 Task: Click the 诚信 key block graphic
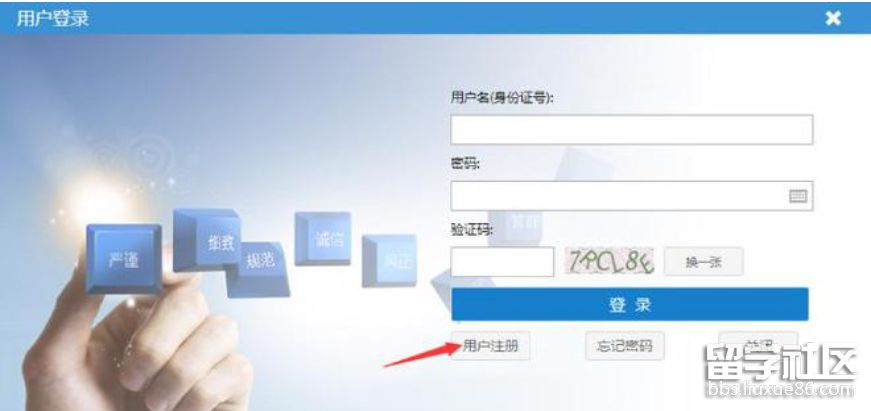[324, 239]
